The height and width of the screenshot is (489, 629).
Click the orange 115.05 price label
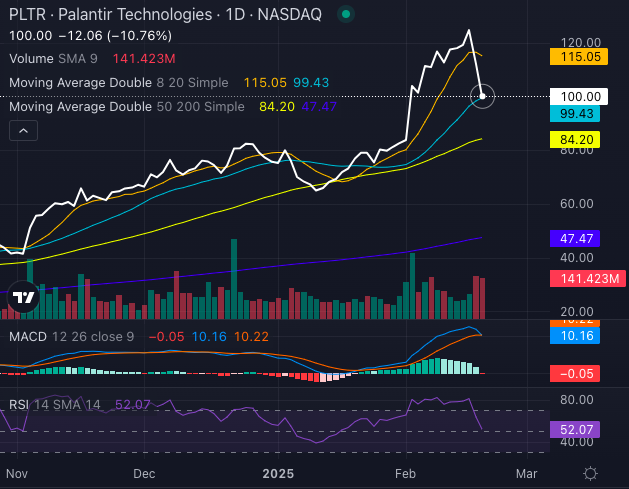tap(579, 58)
